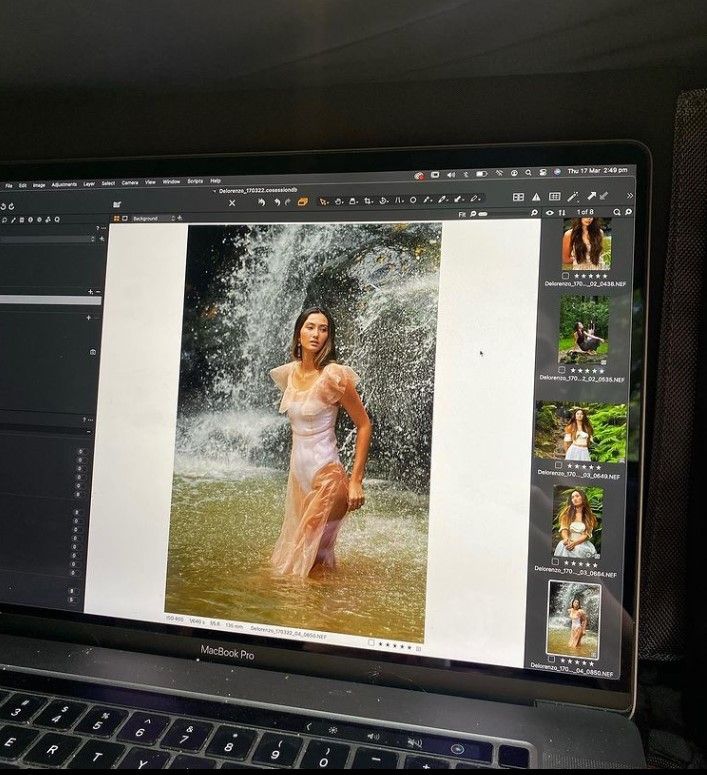Viewport: 707px width, 775px height.
Task: Open the Camera menu
Action: pyautogui.click(x=130, y=183)
